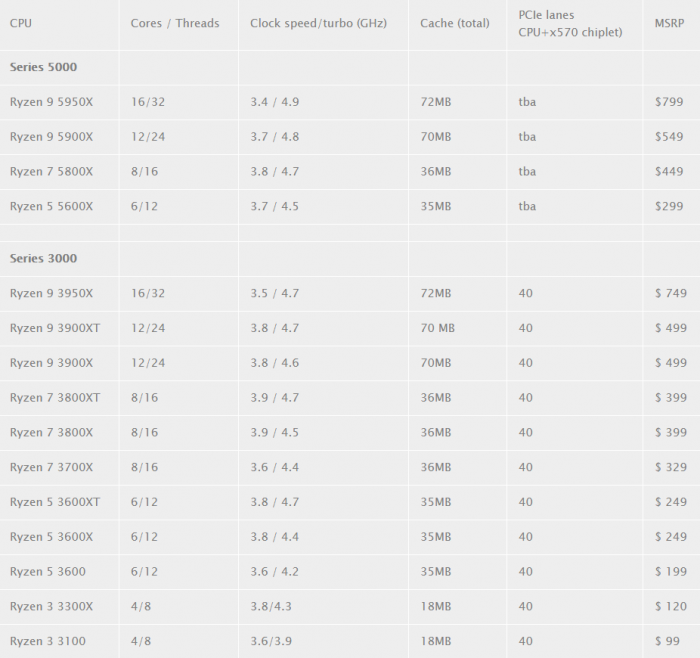Click the tba PCIe value of Ryzen 9 5950X
This screenshot has height=658, width=700.
pyautogui.click(x=527, y=102)
